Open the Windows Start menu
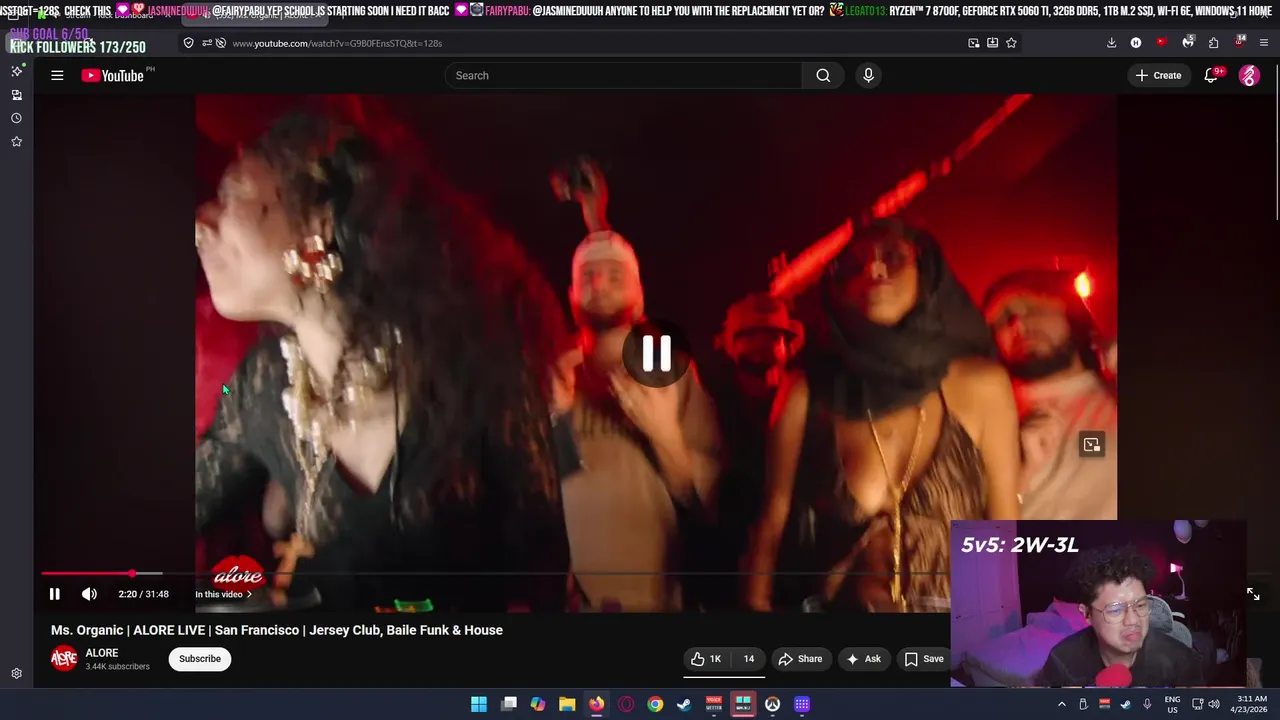 pyautogui.click(x=479, y=704)
